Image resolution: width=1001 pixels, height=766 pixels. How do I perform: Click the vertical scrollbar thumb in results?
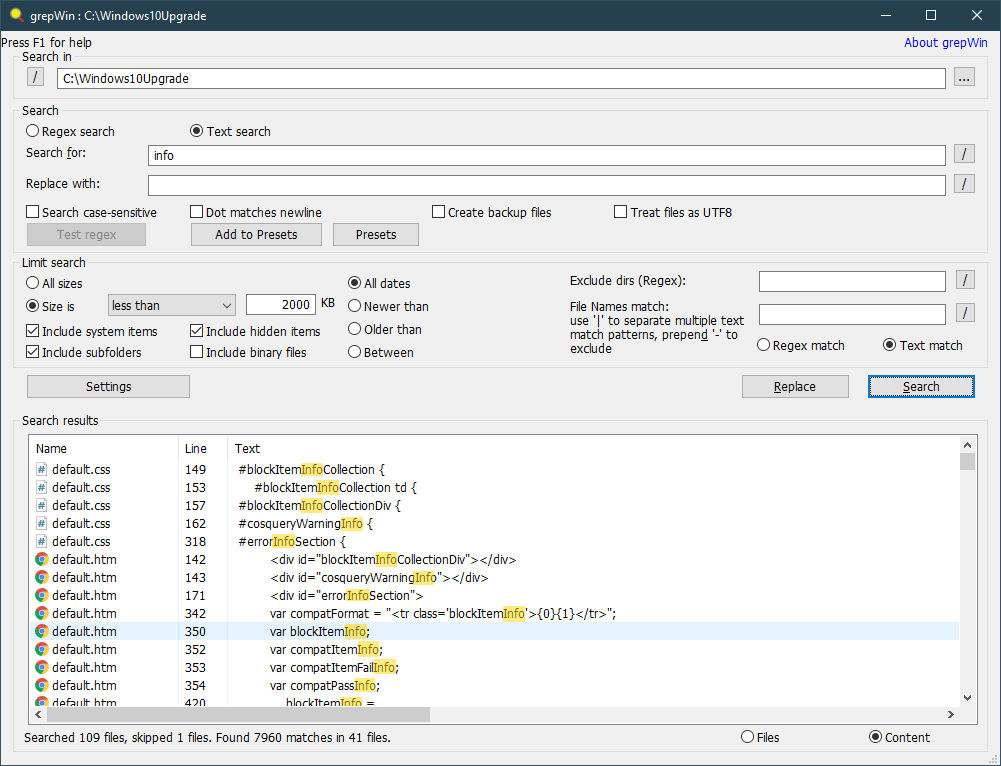pyautogui.click(x=967, y=462)
